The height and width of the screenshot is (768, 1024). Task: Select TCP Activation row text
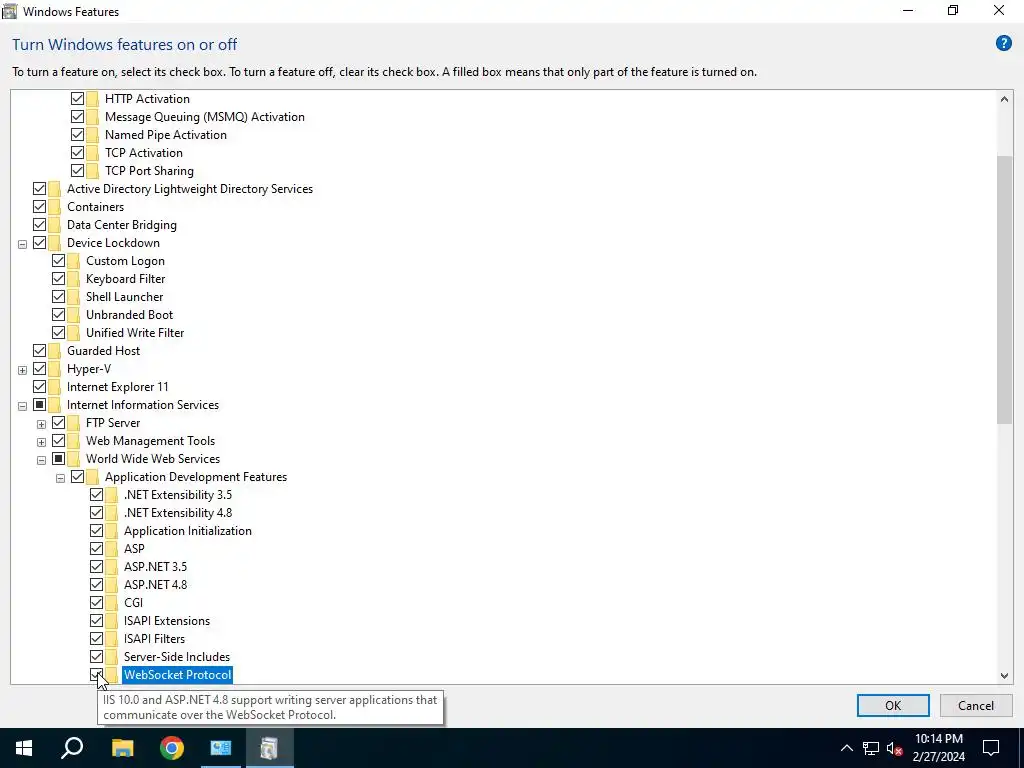144,153
